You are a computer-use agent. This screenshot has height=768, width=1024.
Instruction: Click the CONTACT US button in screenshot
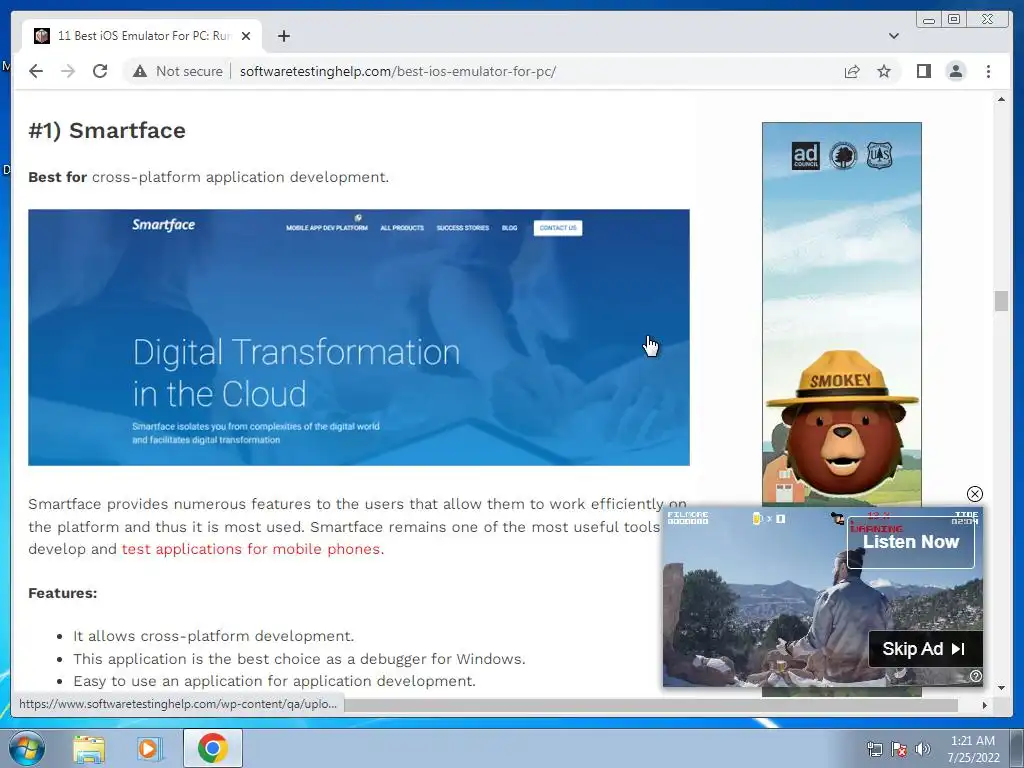tap(558, 228)
